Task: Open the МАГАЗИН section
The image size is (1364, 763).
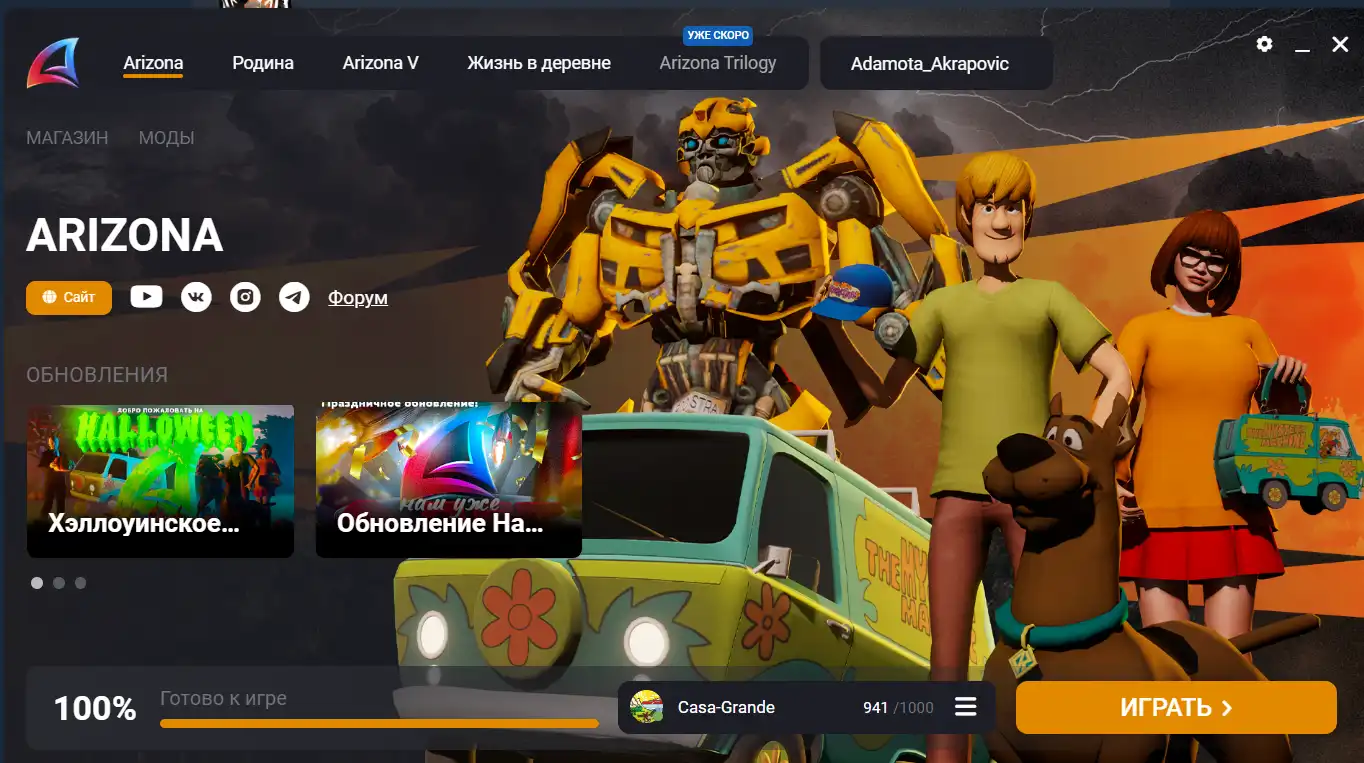Action: tap(67, 138)
